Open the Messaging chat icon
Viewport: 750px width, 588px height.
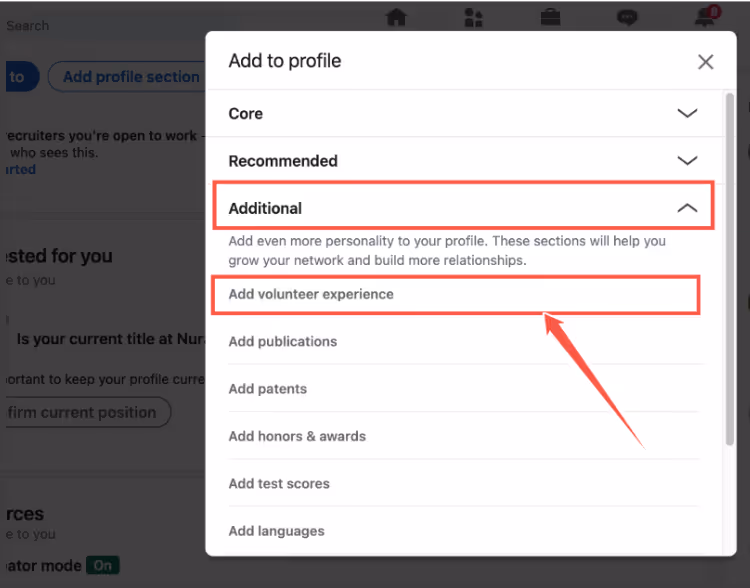click(x=627, y=18)
